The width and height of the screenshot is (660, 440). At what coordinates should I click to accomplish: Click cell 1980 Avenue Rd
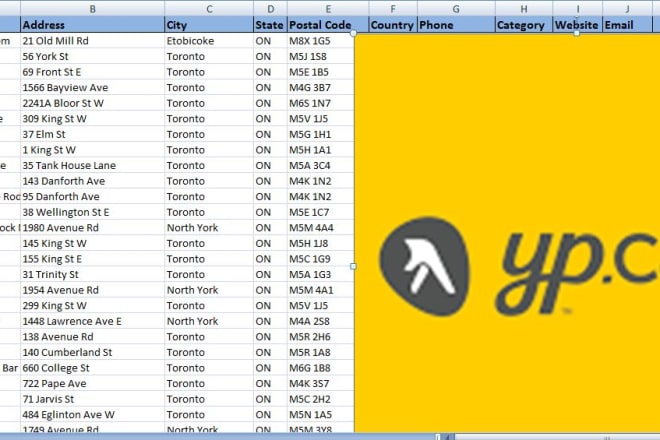[92, 228]
